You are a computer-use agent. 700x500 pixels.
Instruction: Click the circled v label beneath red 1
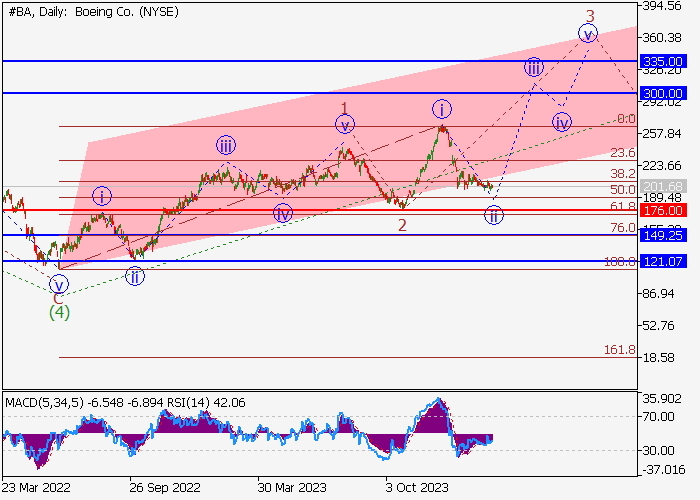point(345,125)
